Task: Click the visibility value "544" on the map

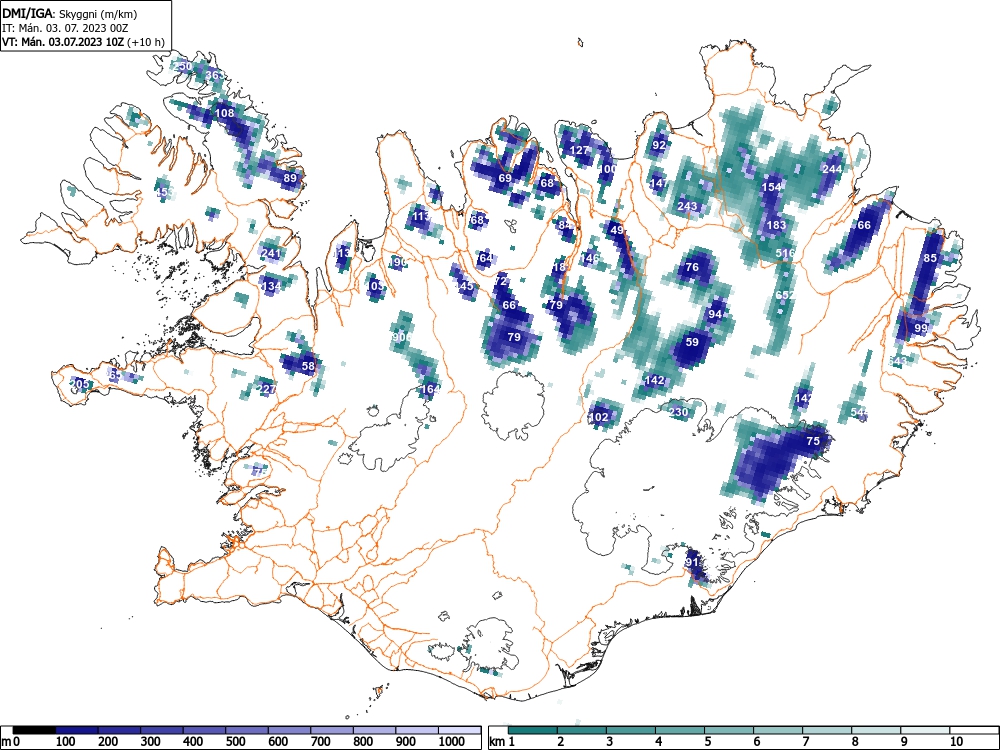Action: (x=859, y=412)
